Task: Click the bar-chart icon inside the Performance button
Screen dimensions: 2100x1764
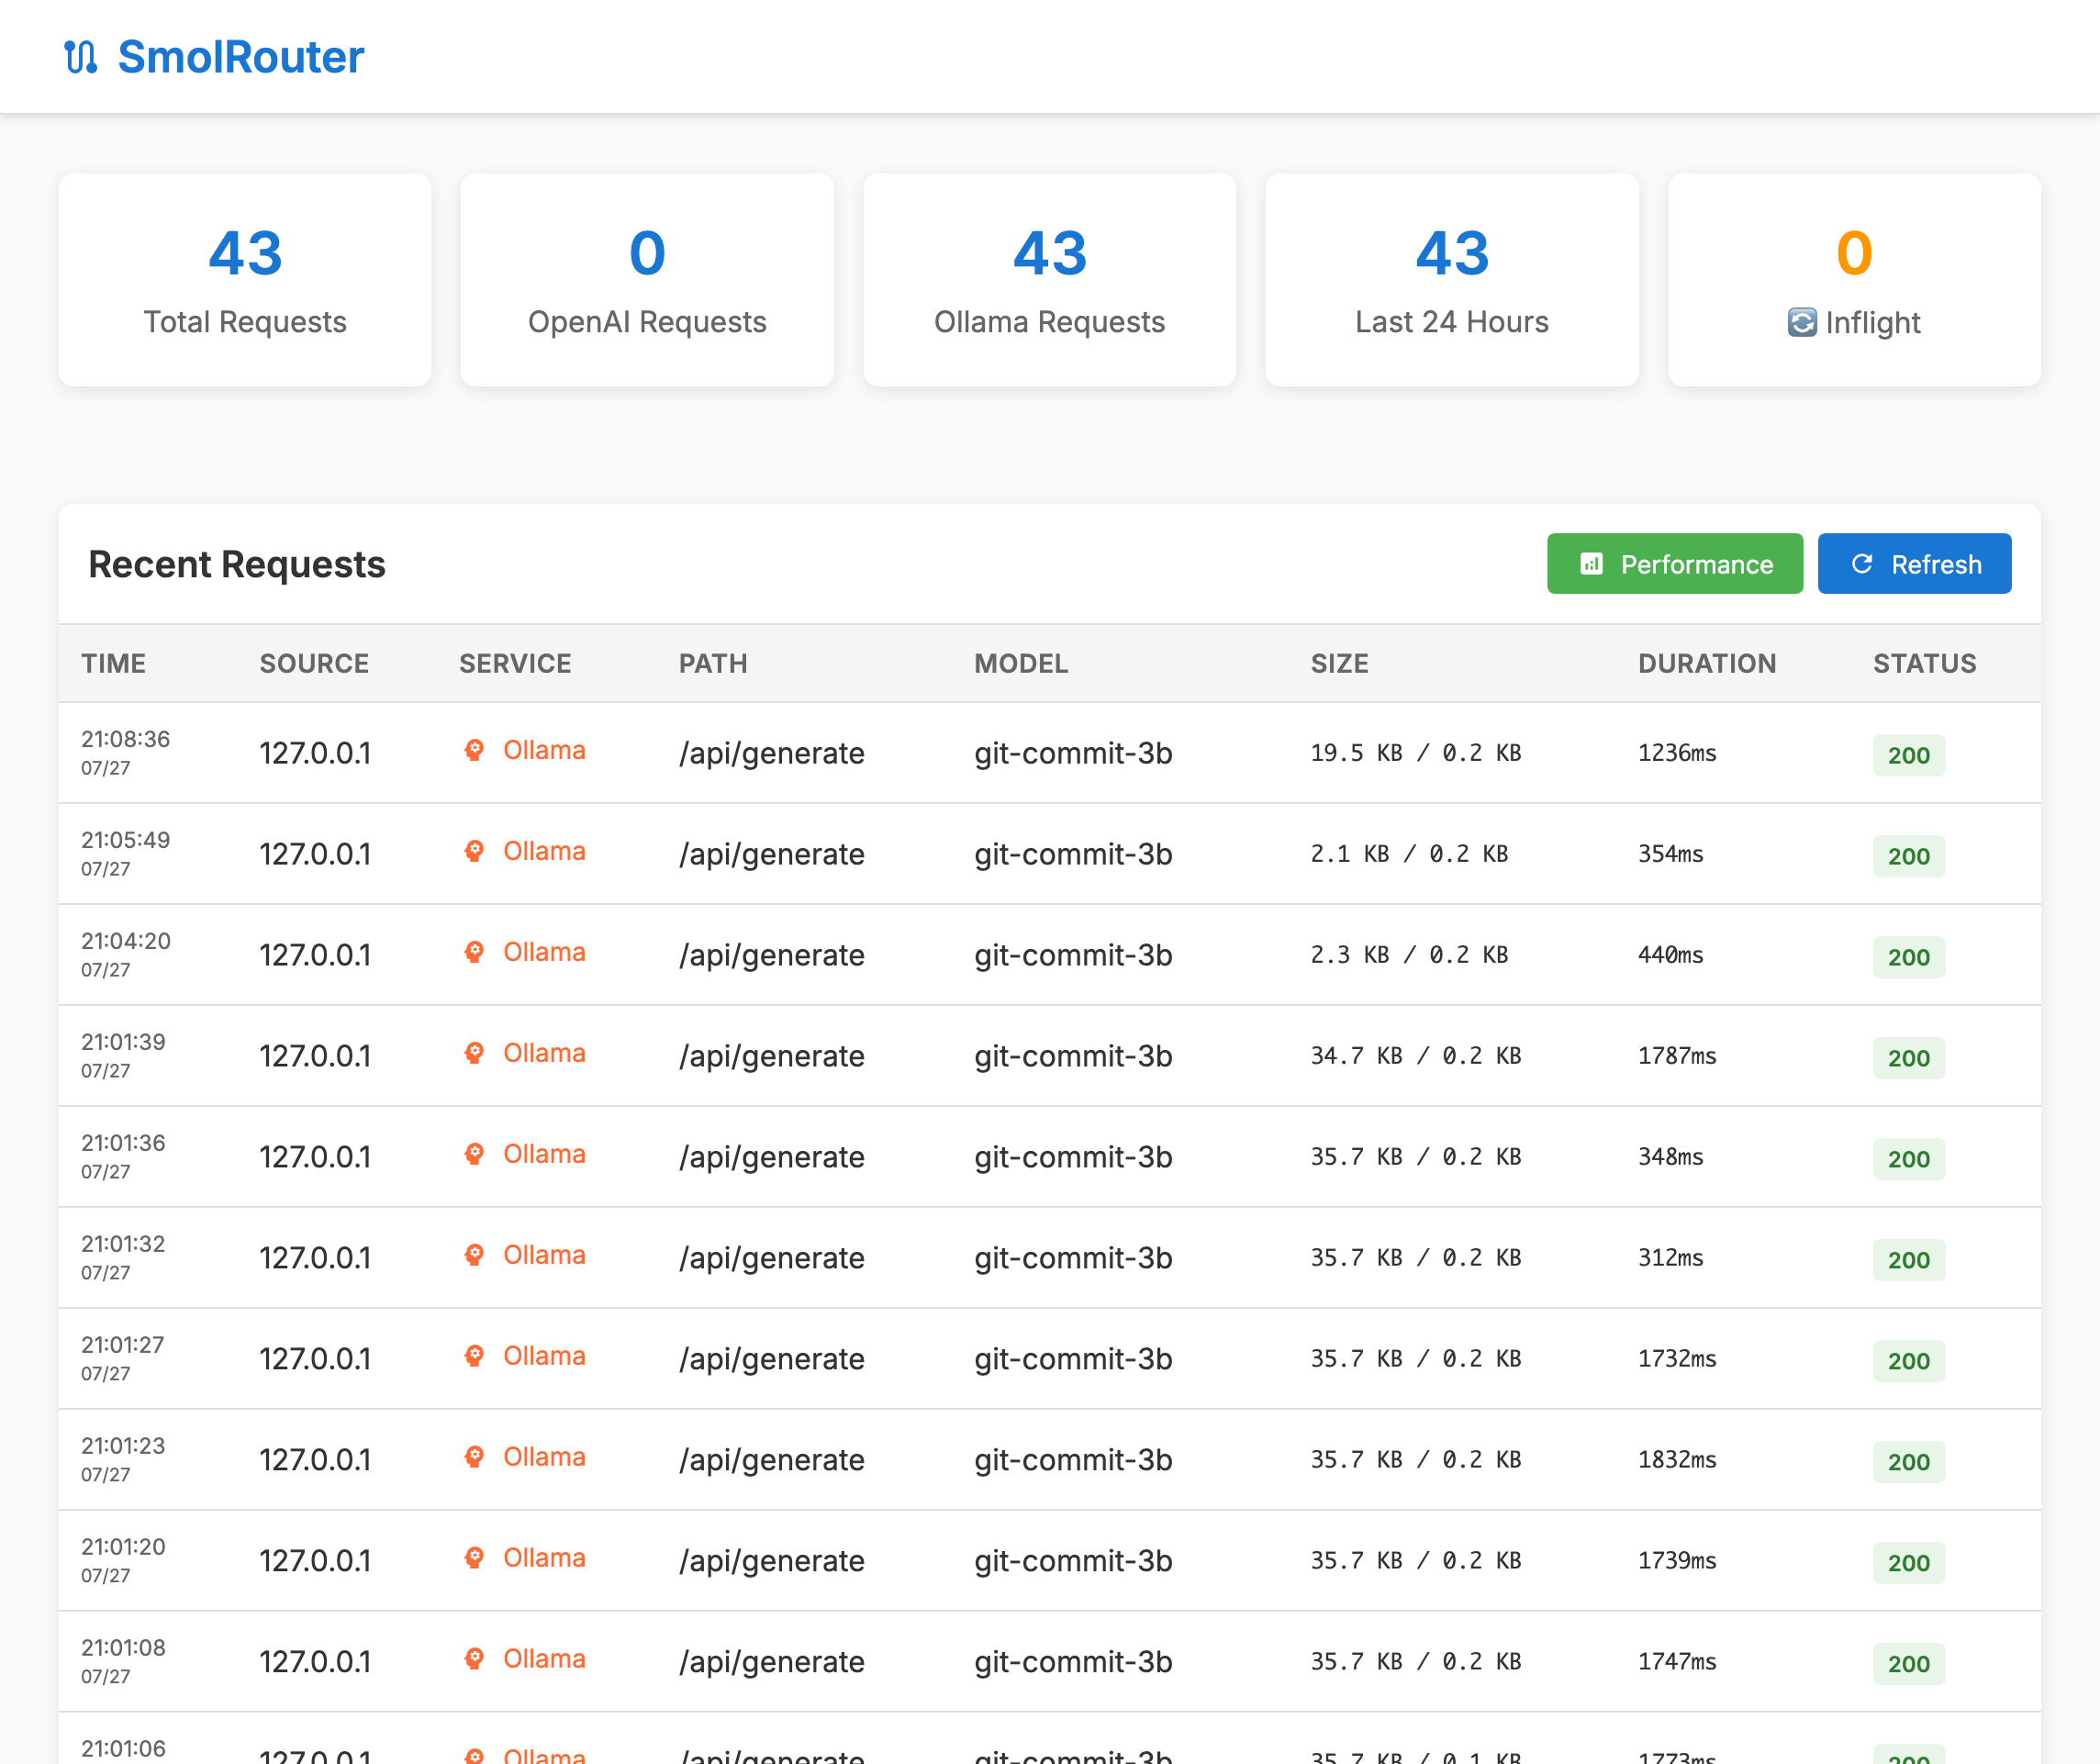Action: pyautogui.click(x=1592, y=564)
